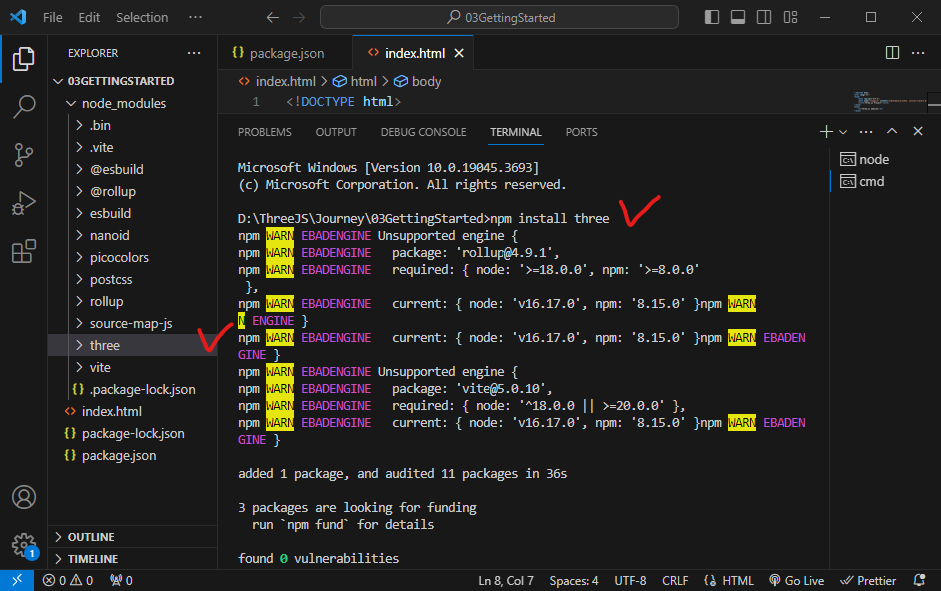Open Explorer views and more actions
The height and width of the screenshot is (591, 941).
tap(194, 53)
